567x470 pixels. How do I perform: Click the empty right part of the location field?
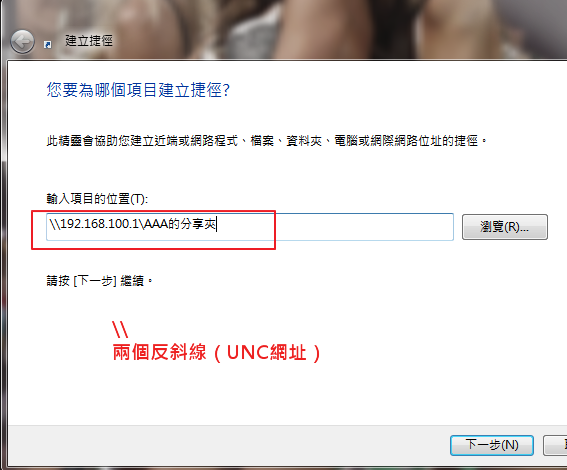pos(362,227)
